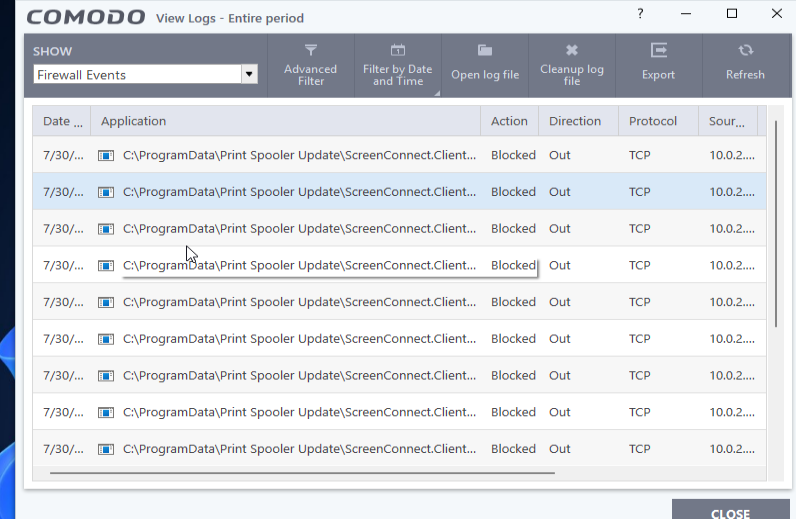Viewport: 796px width, 519px height.
Task: Click the highlighted second row's Blocked action
Action: [x=513, y=191]
